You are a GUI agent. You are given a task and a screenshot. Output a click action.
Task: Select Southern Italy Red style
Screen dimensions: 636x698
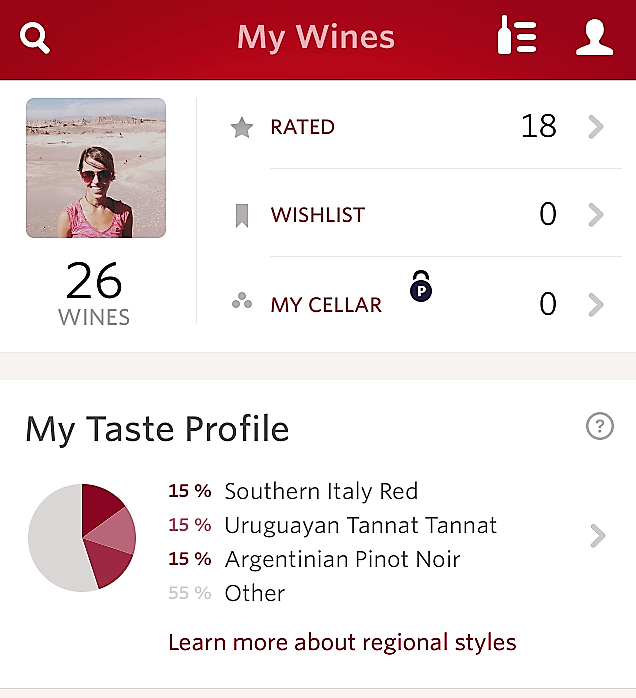(321, 491)
